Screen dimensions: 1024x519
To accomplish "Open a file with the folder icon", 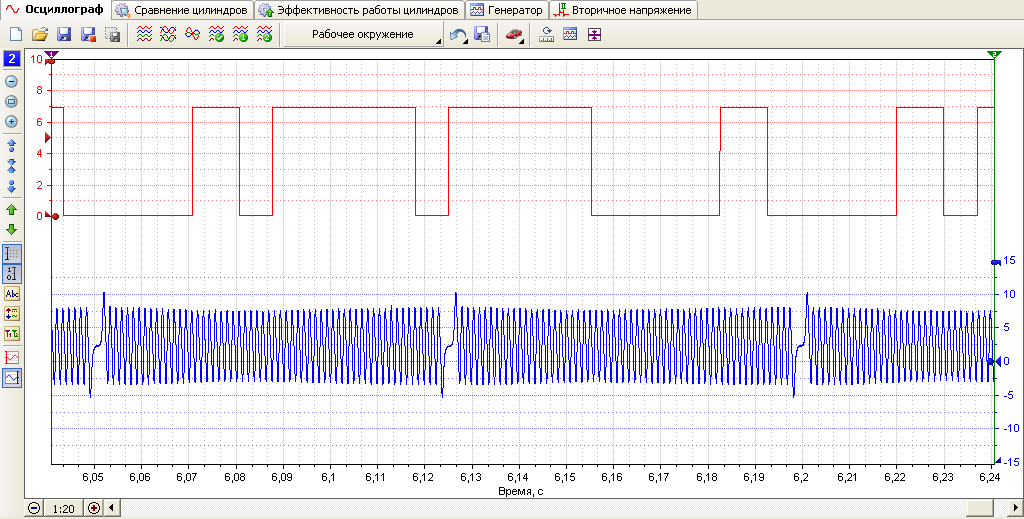I will [x=40, y=35].
